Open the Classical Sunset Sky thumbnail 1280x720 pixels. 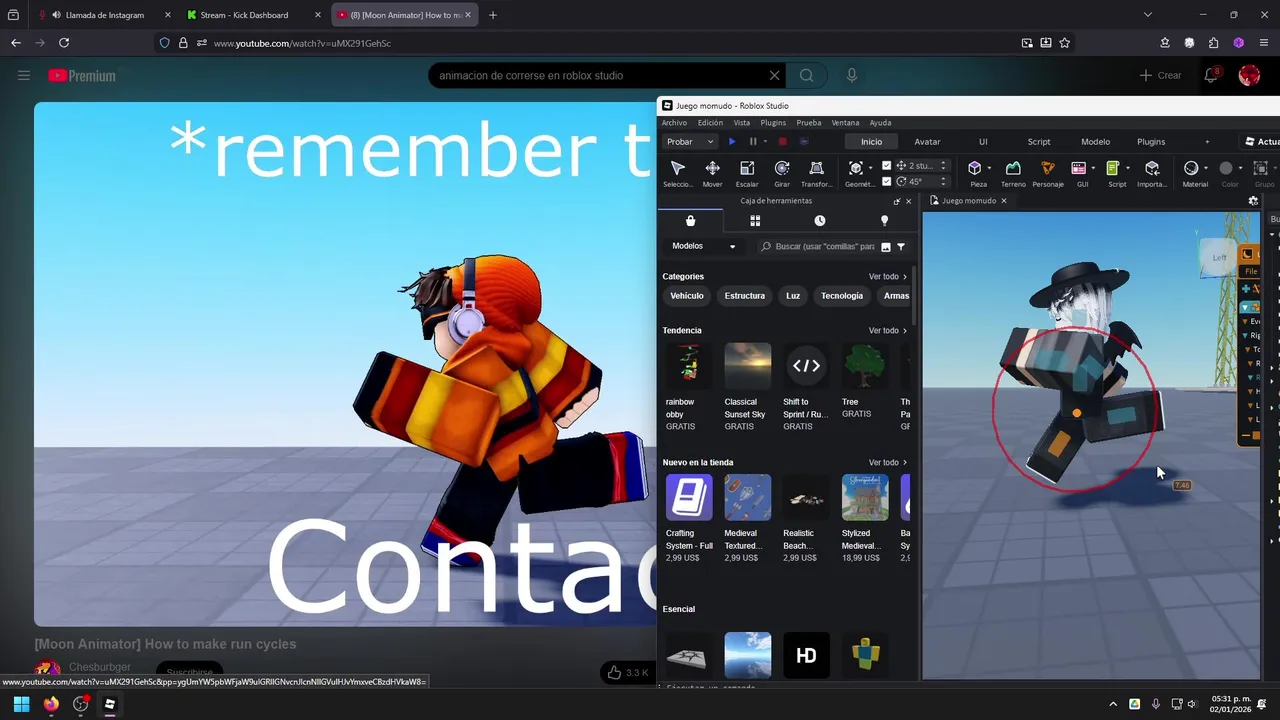[748, 366]
